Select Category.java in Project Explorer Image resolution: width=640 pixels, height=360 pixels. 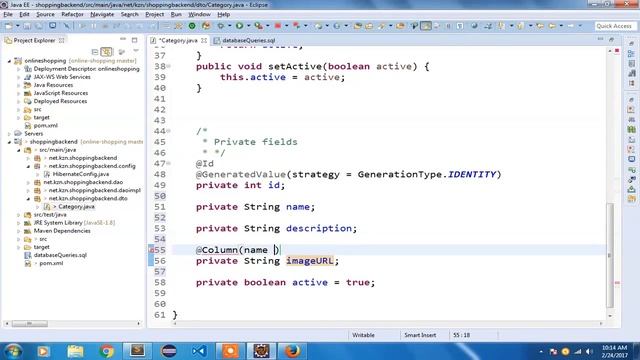(x=76, y=207)
